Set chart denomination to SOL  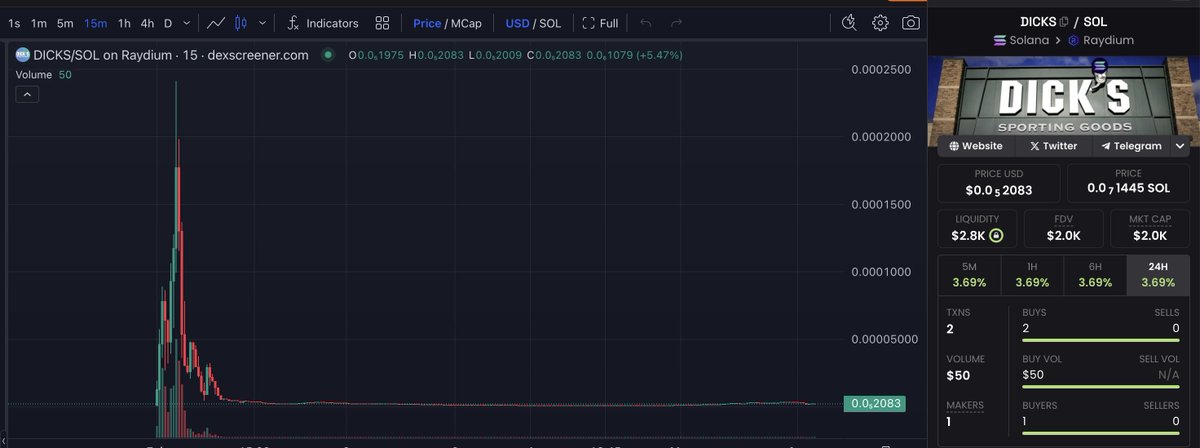[x=550, y=22]
